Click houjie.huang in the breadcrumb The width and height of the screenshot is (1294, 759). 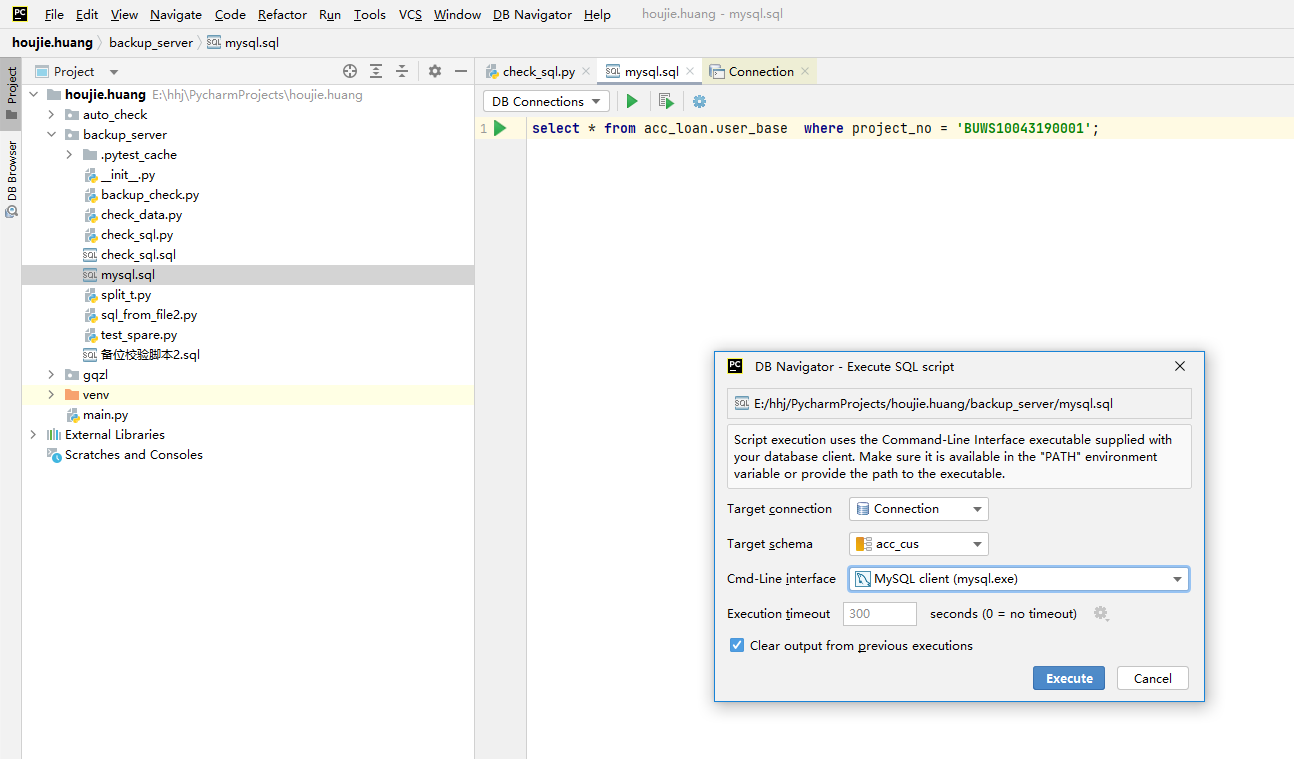(x=52, y=43)
